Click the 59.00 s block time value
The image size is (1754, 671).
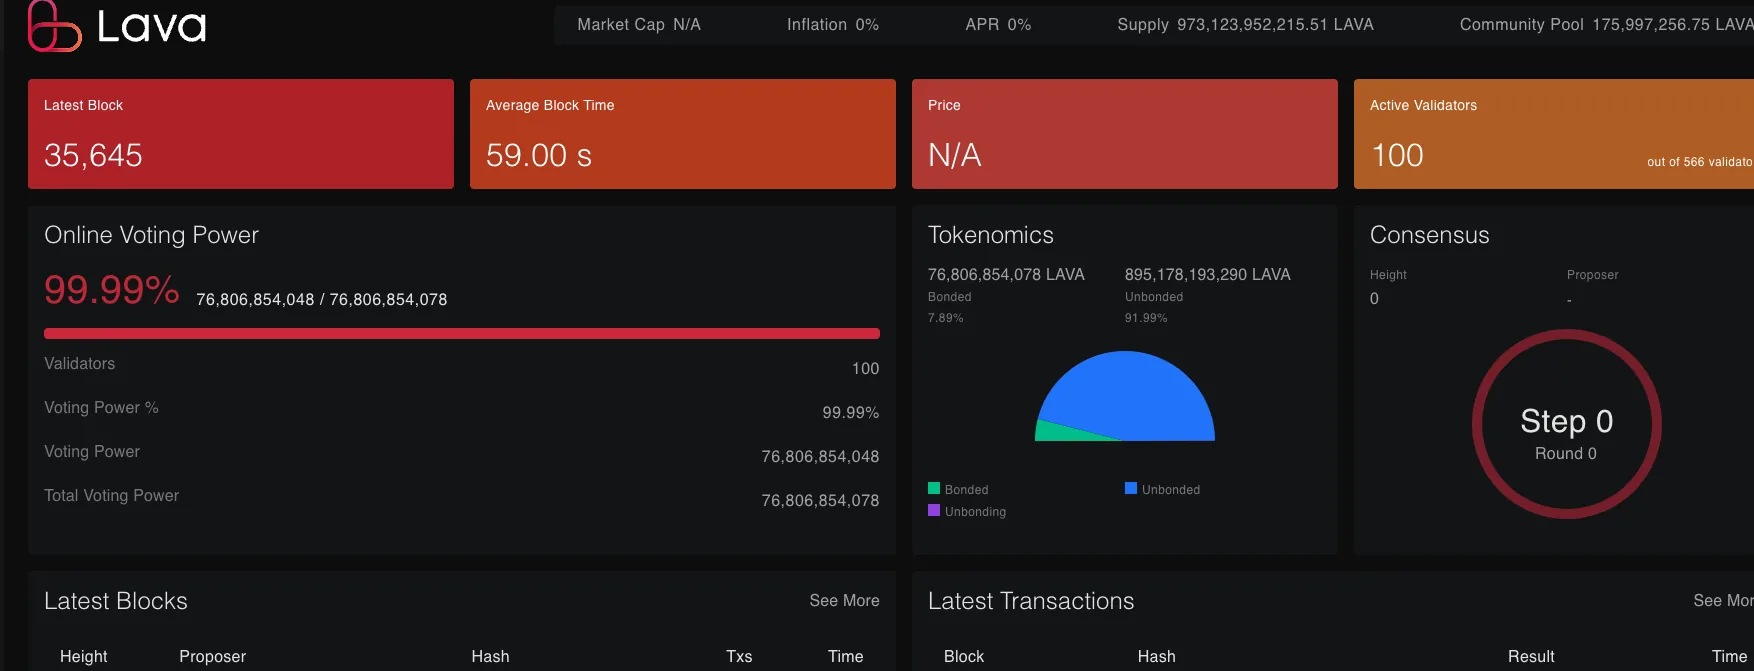(x=539, y=155)
